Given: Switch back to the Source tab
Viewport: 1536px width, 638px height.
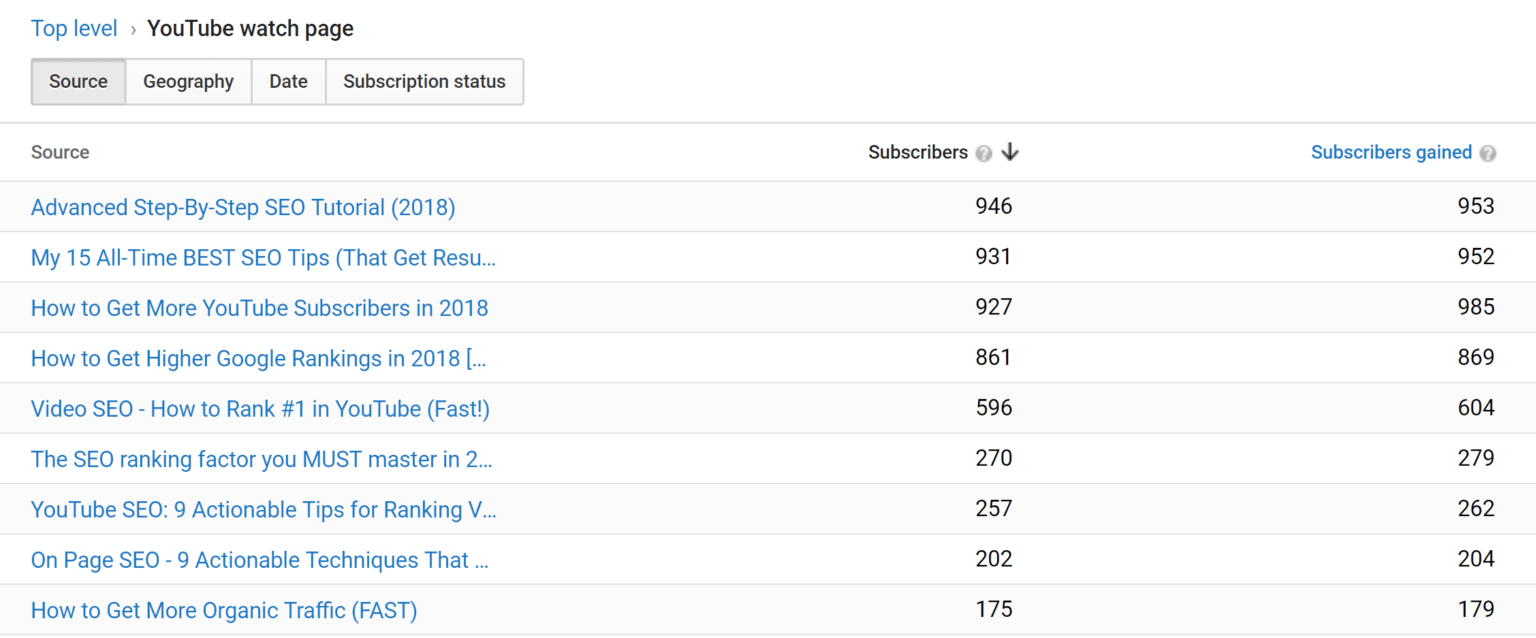Looking at the screenshot, I should point(78,81).
